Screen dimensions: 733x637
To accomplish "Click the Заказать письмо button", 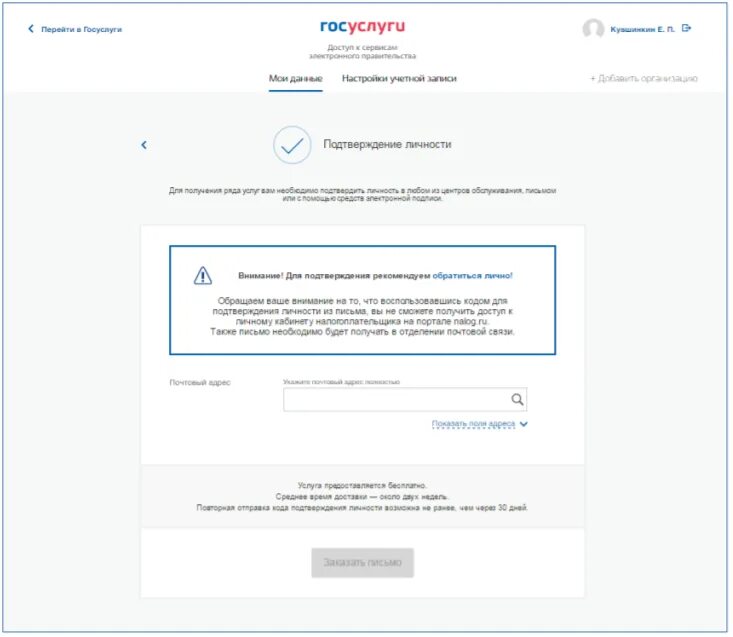I will click(x=362, y=563).
